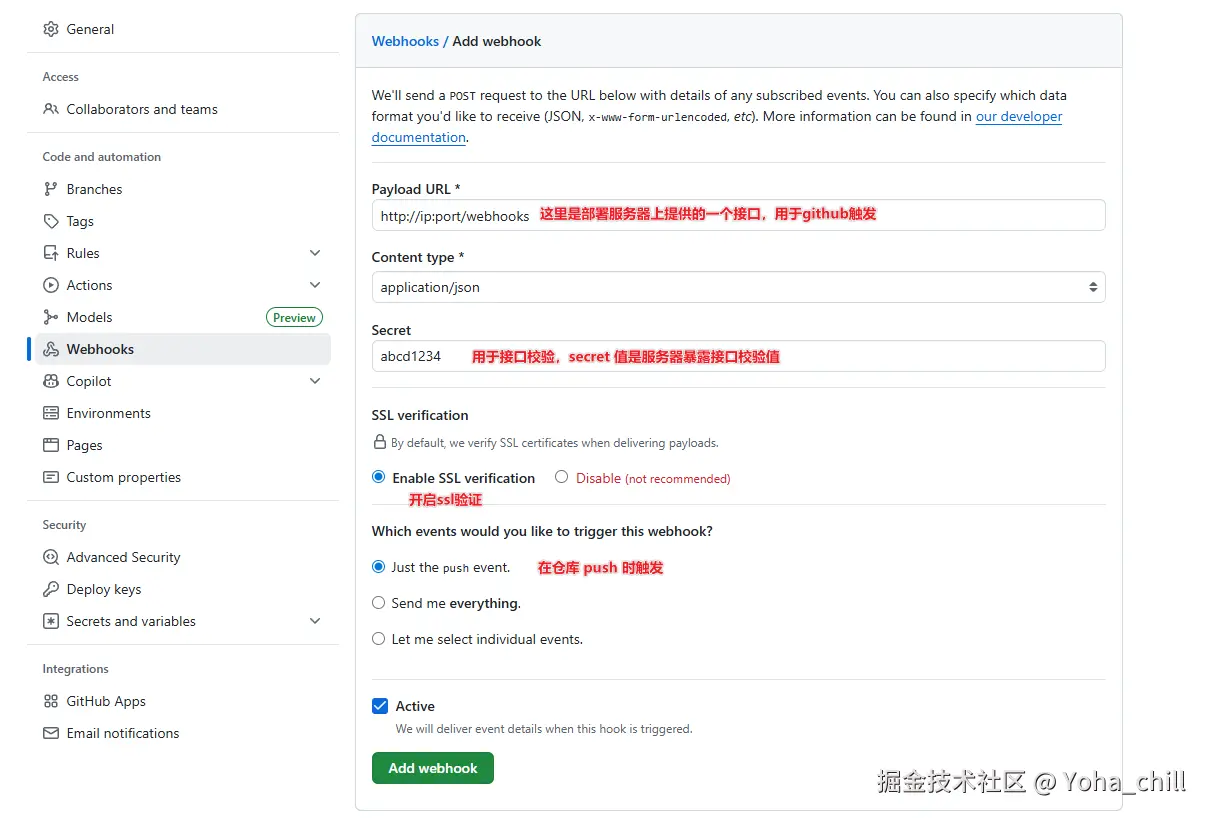The image size is (1208, 818).
Task: Choose the Send me everything option
Action: (x=378, y=603)
